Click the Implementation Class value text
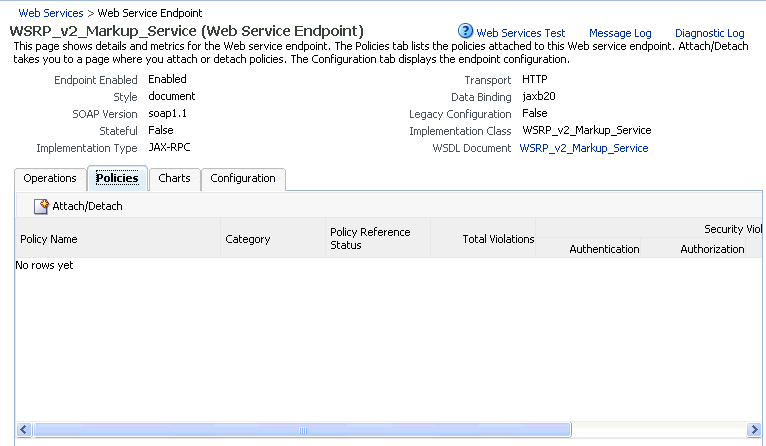 pyautogui.click(x=587, y=130)
